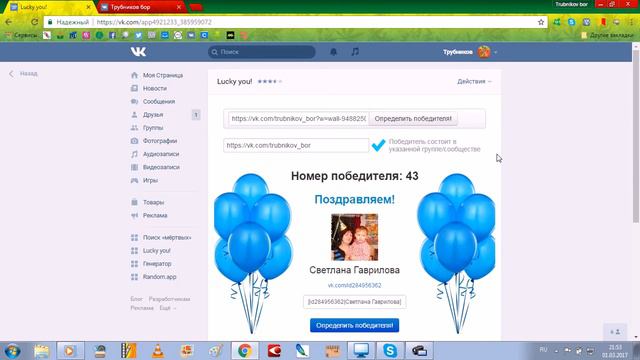640x360 pixels.
Task: Click the winner's profile photo thumbnail
Action: [x=354, y=237]
